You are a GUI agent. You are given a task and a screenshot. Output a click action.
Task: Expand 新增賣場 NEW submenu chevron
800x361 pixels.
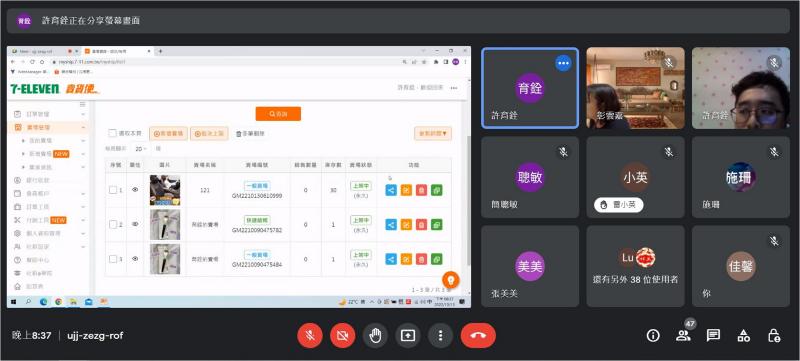83,154
